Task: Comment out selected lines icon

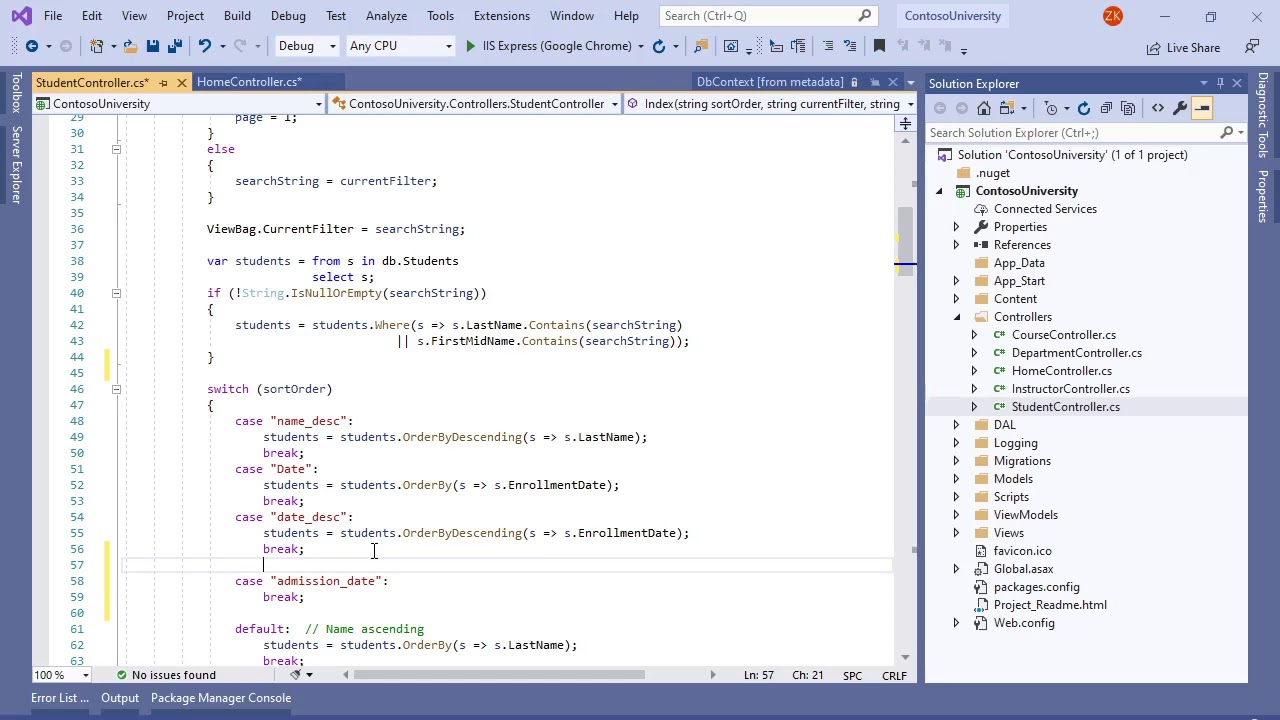Action: [827, 46]
